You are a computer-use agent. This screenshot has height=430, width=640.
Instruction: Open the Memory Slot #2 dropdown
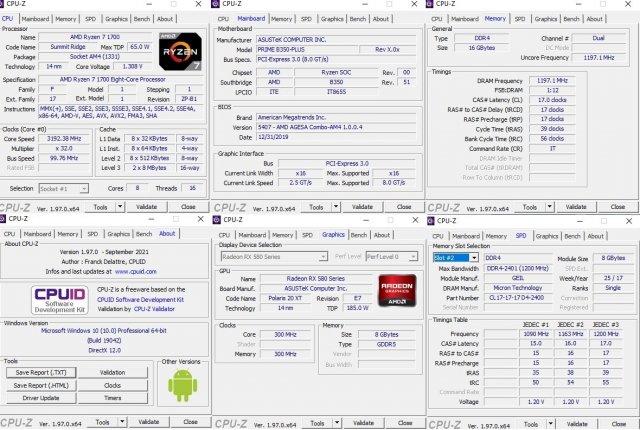(x=453, y=257)
